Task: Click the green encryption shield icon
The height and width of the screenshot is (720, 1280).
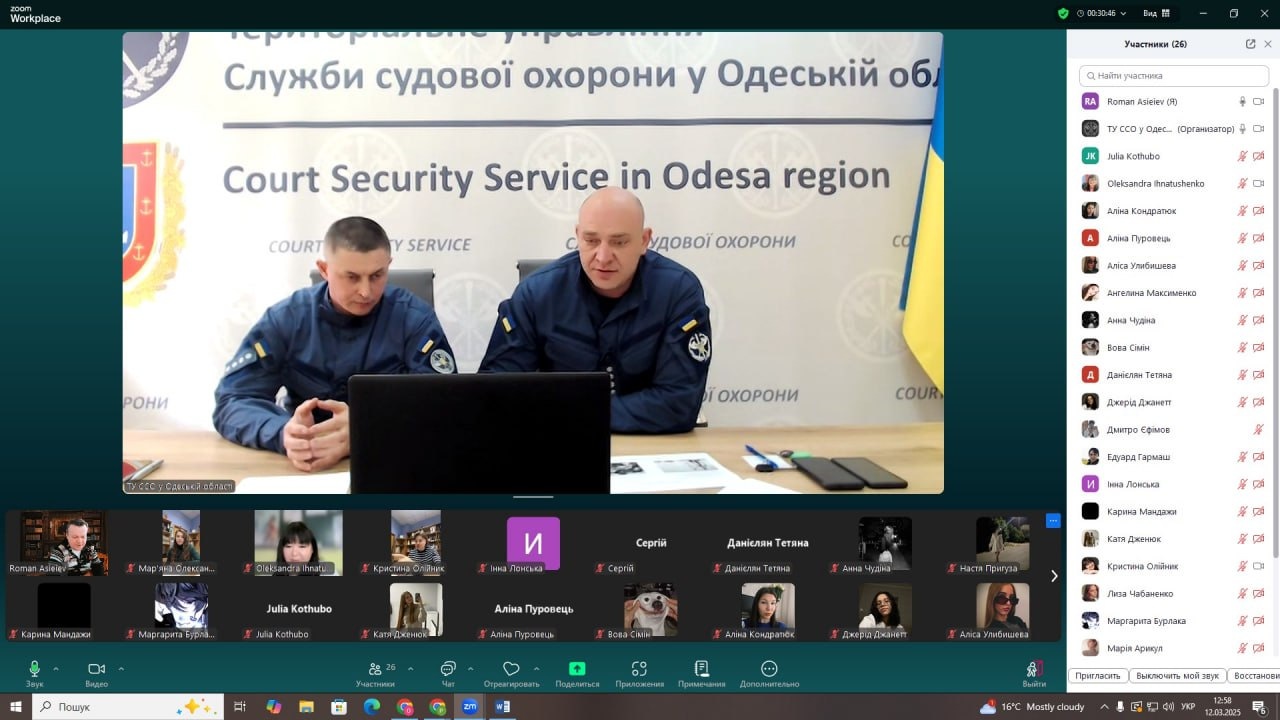Action: tap(1063, 13)
